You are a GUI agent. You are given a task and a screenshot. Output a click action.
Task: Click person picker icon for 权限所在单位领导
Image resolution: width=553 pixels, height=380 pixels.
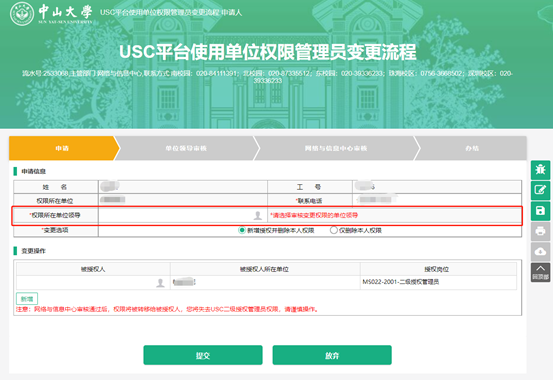258,215
